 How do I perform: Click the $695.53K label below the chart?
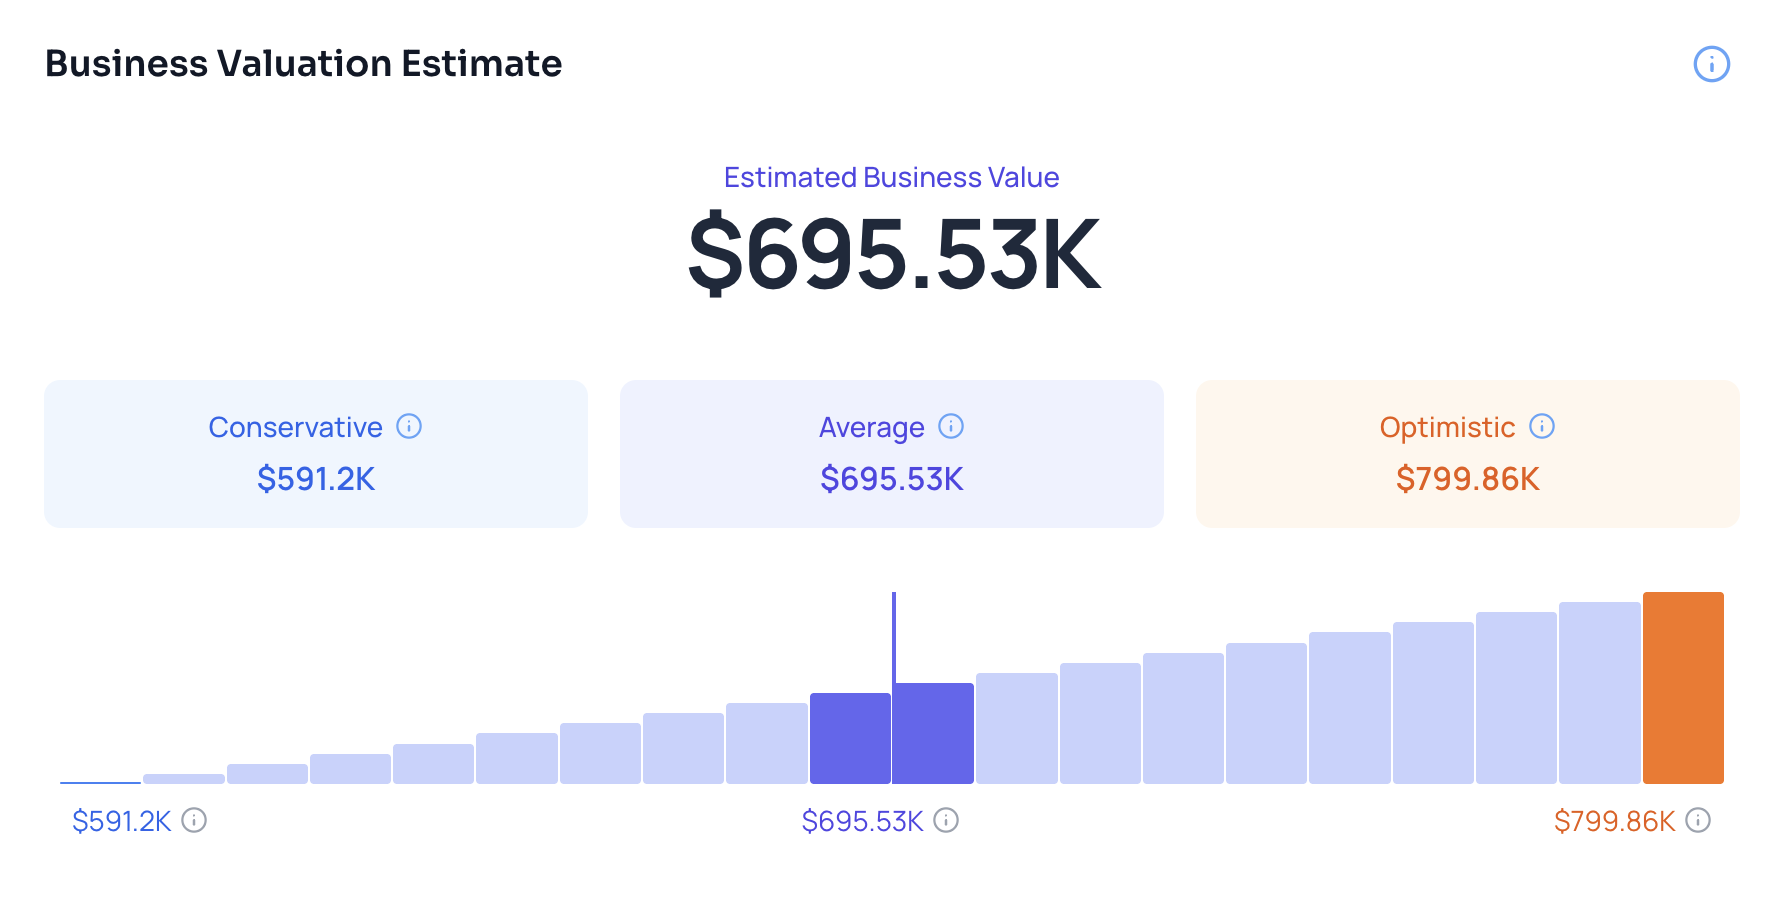[862, 821]
